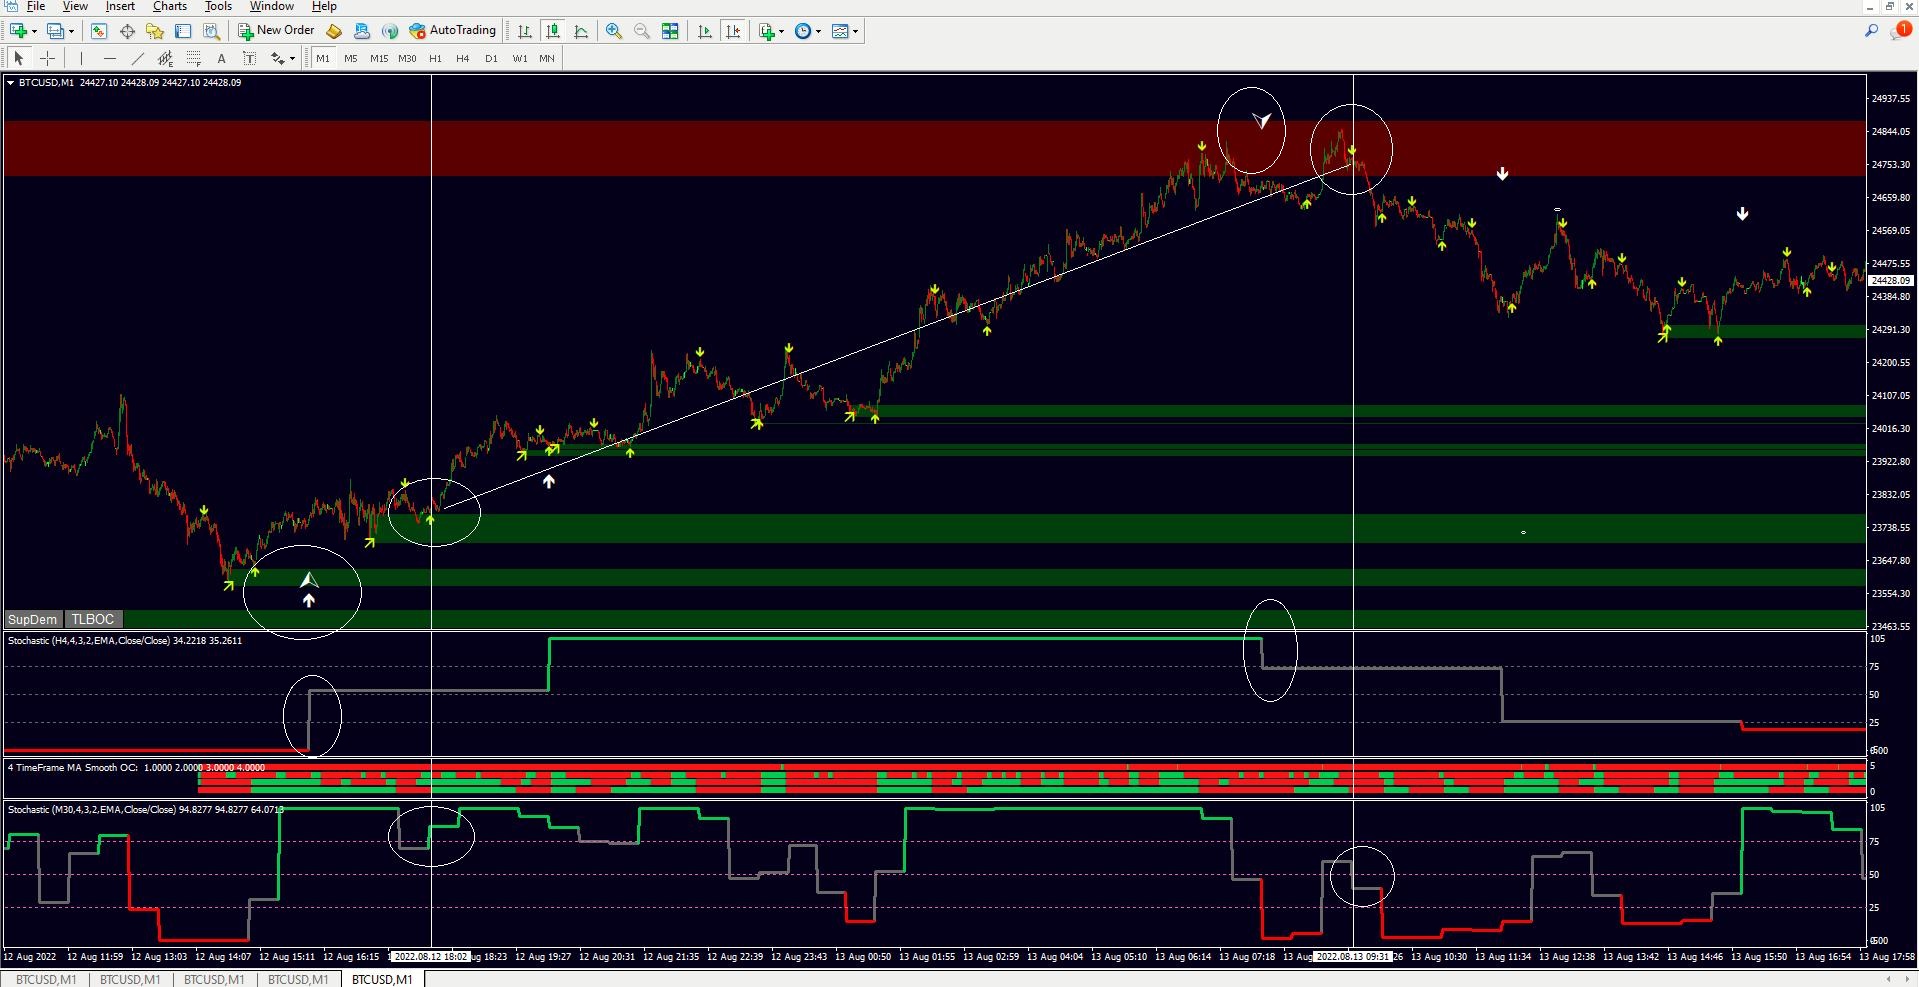Draw a vertical line tool

82,58
